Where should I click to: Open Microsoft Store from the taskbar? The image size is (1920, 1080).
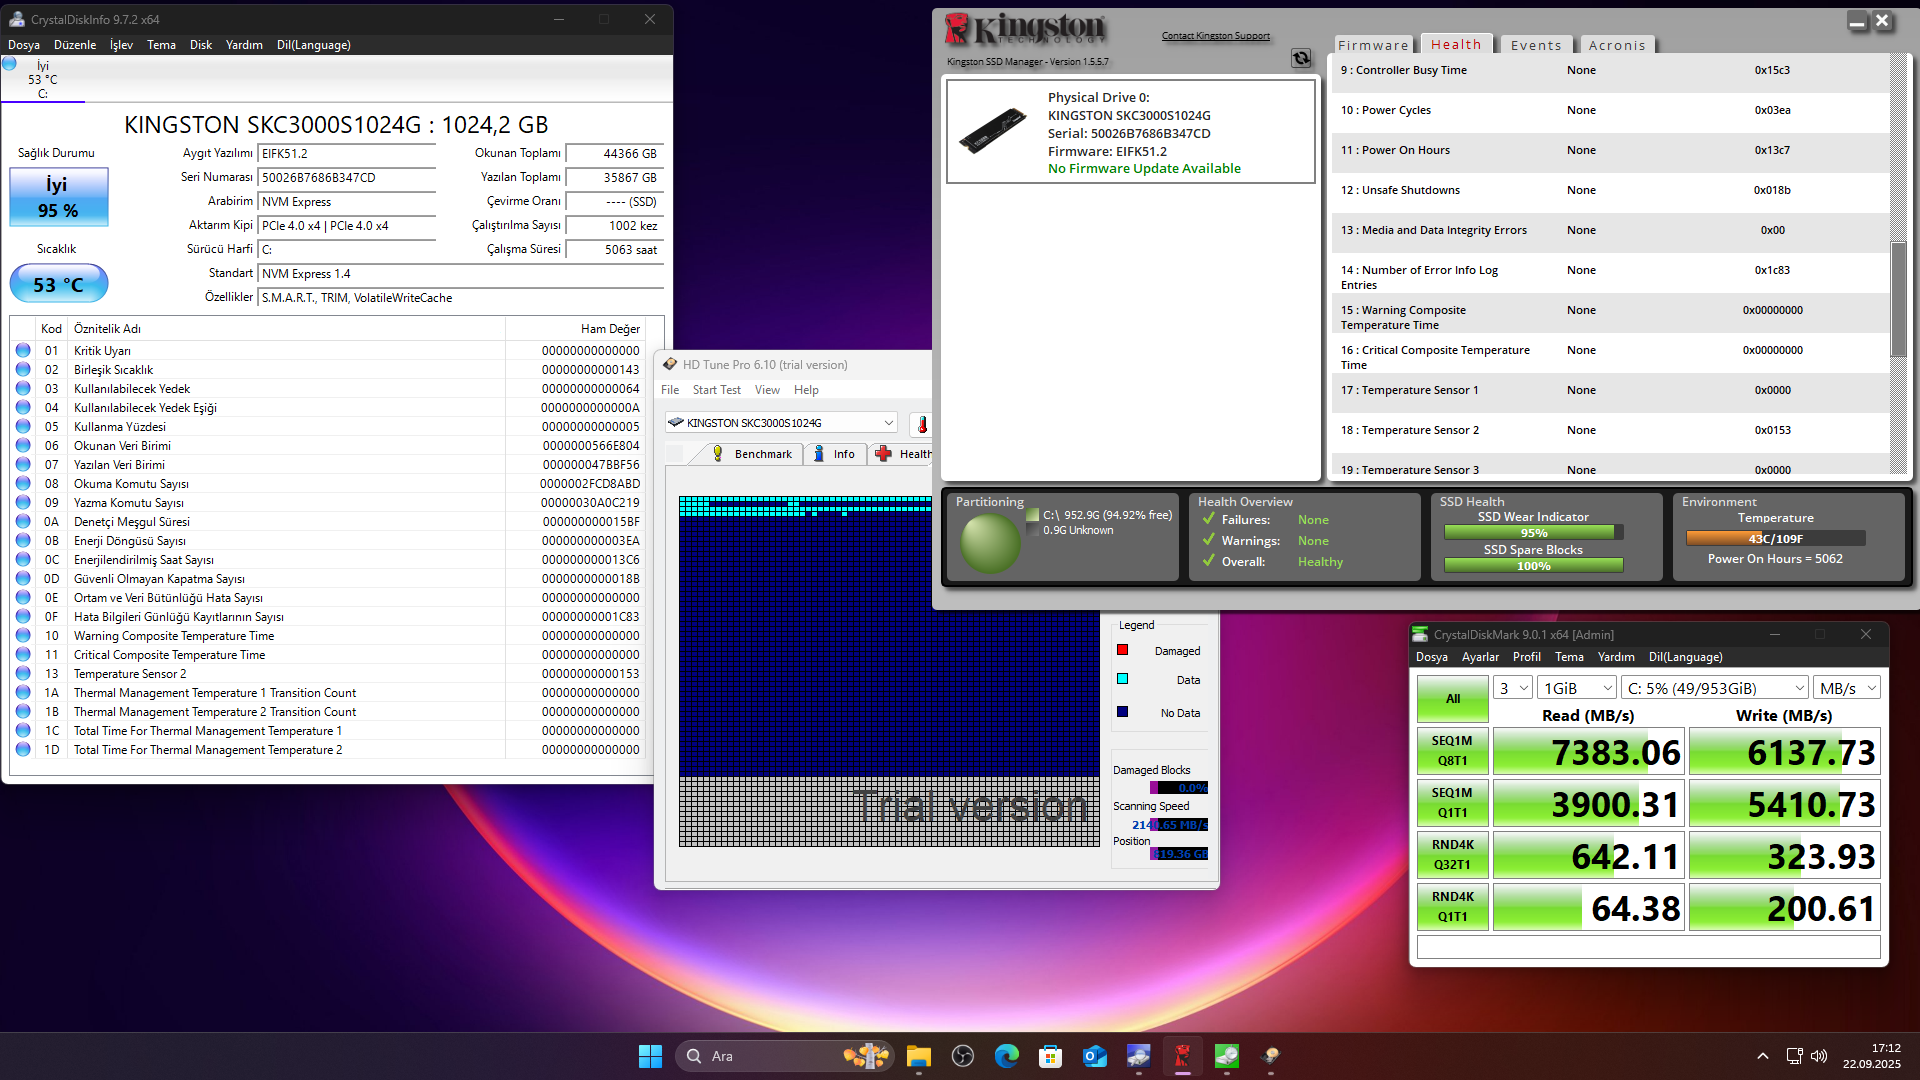pyautogui.click(x=1050, y=1056)
